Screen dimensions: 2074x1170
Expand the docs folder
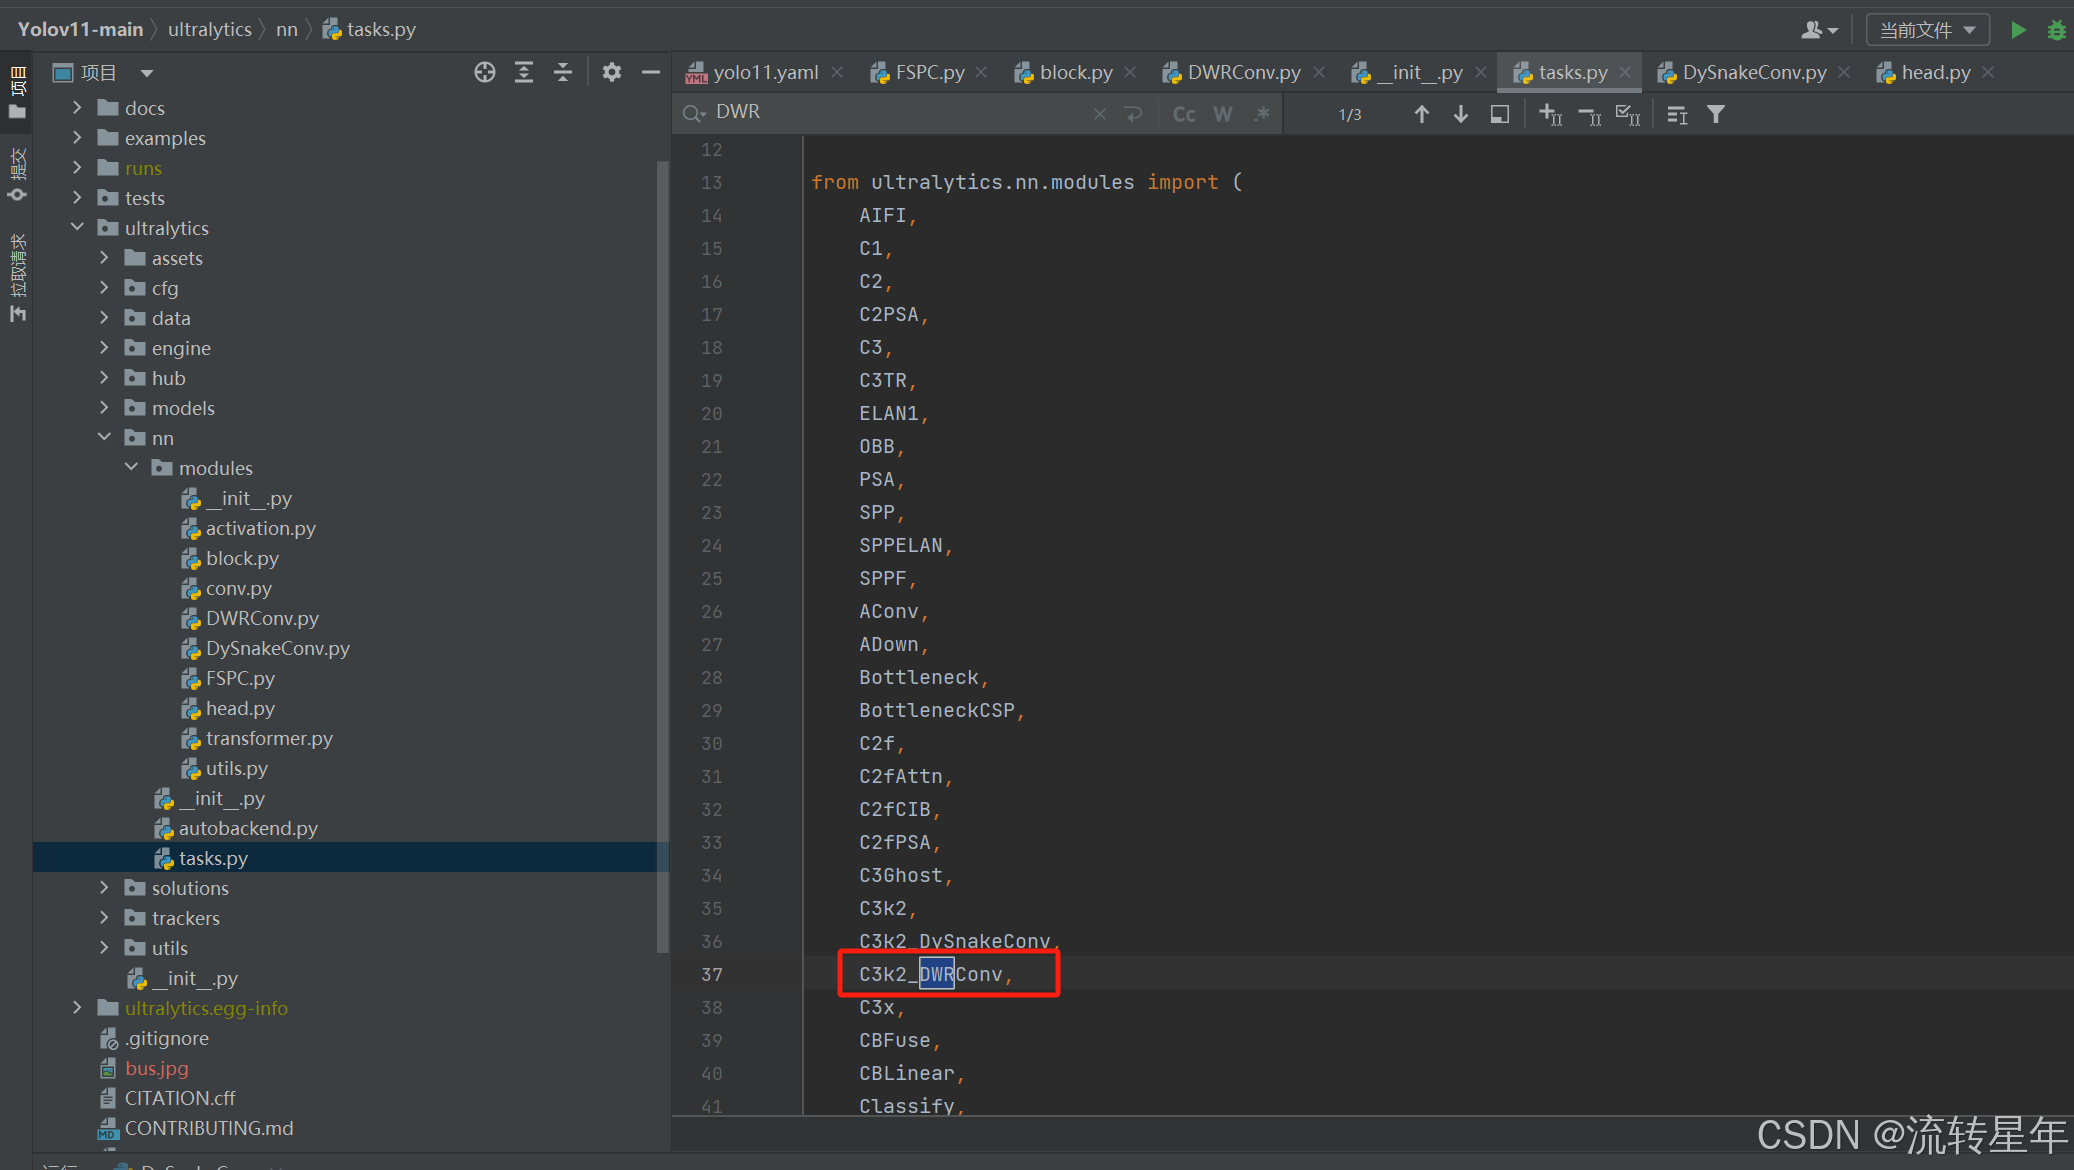[77, 107]
